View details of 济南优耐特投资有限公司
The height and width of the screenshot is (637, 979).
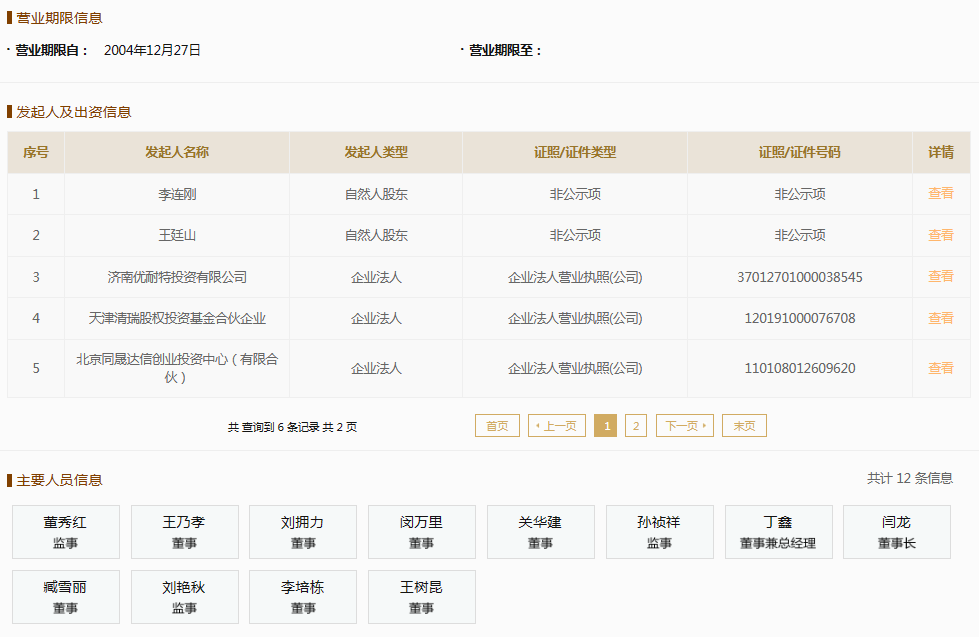tap(940, 277)
